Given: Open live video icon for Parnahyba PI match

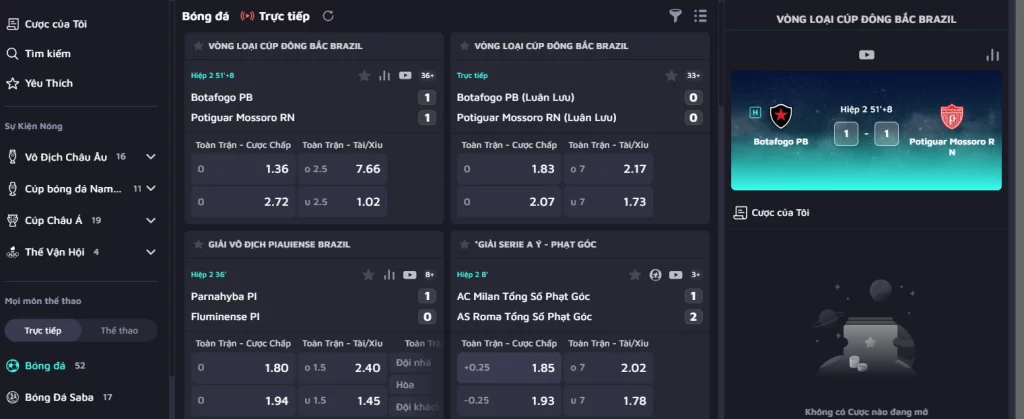Looking at the screenshot, I should coord(409,275).
